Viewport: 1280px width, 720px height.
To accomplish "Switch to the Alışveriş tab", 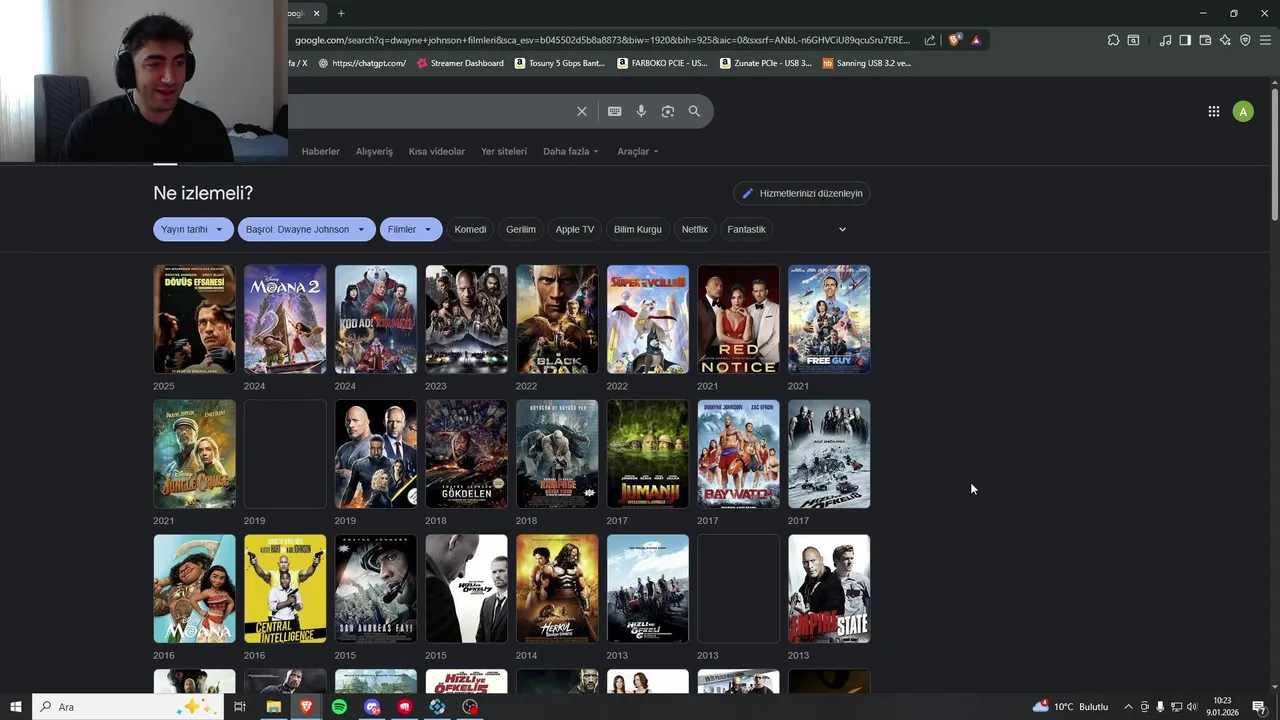I will (374, 151).
